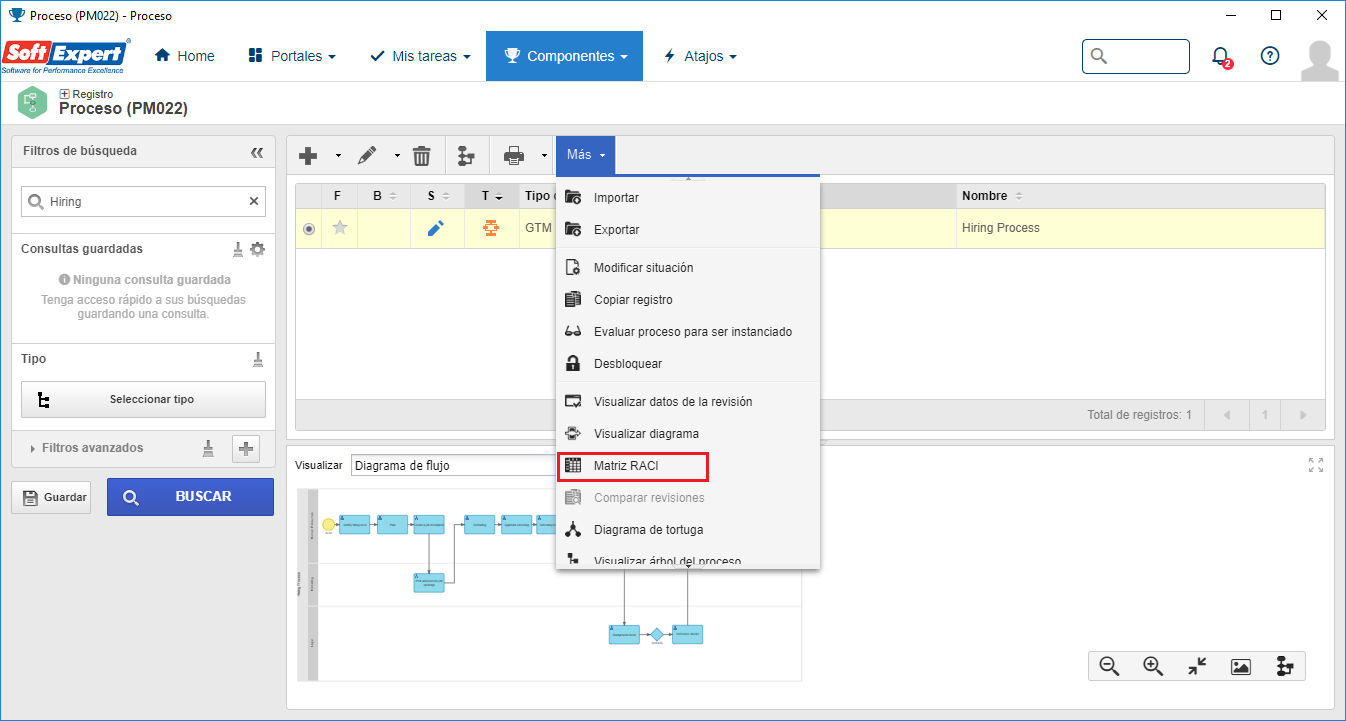1346x721 pixels.
Task: Open the Diagrama de flujo combo box
Action: pyautogui.click(x=452, y=465)
